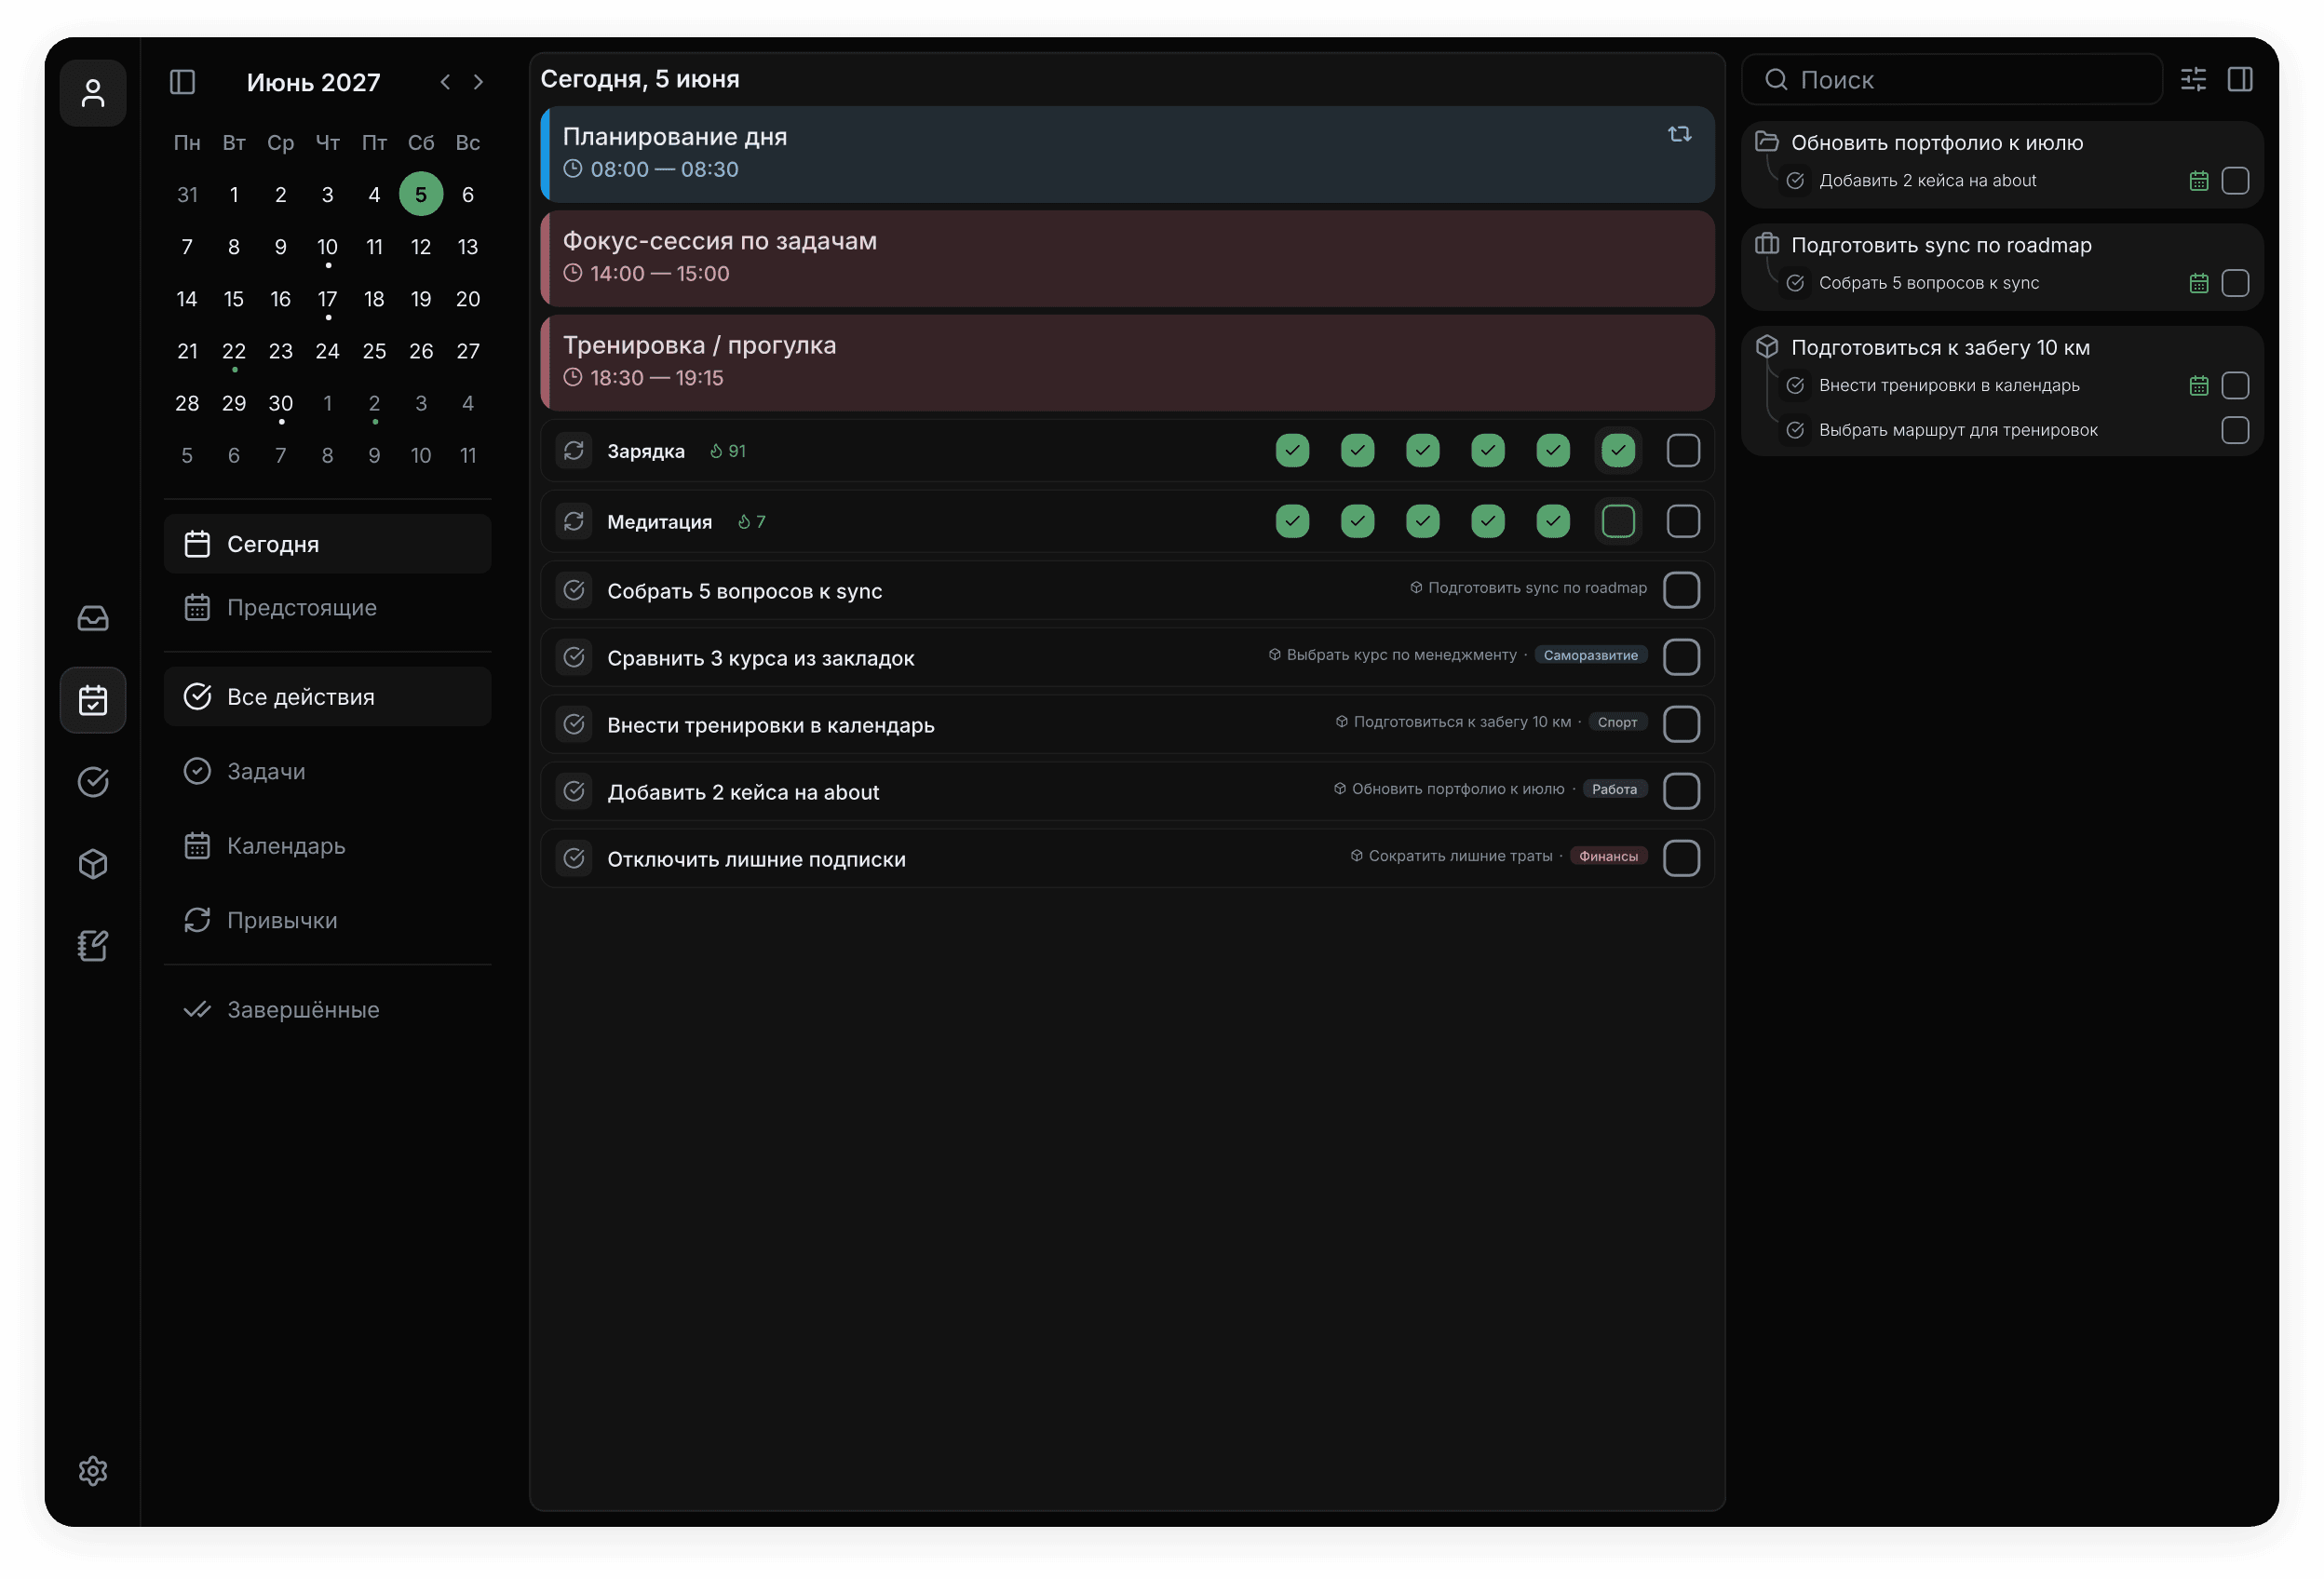Click the Саморазвитие tag
This screenshot has height=1579, width=2324.
click(1590, 655)
